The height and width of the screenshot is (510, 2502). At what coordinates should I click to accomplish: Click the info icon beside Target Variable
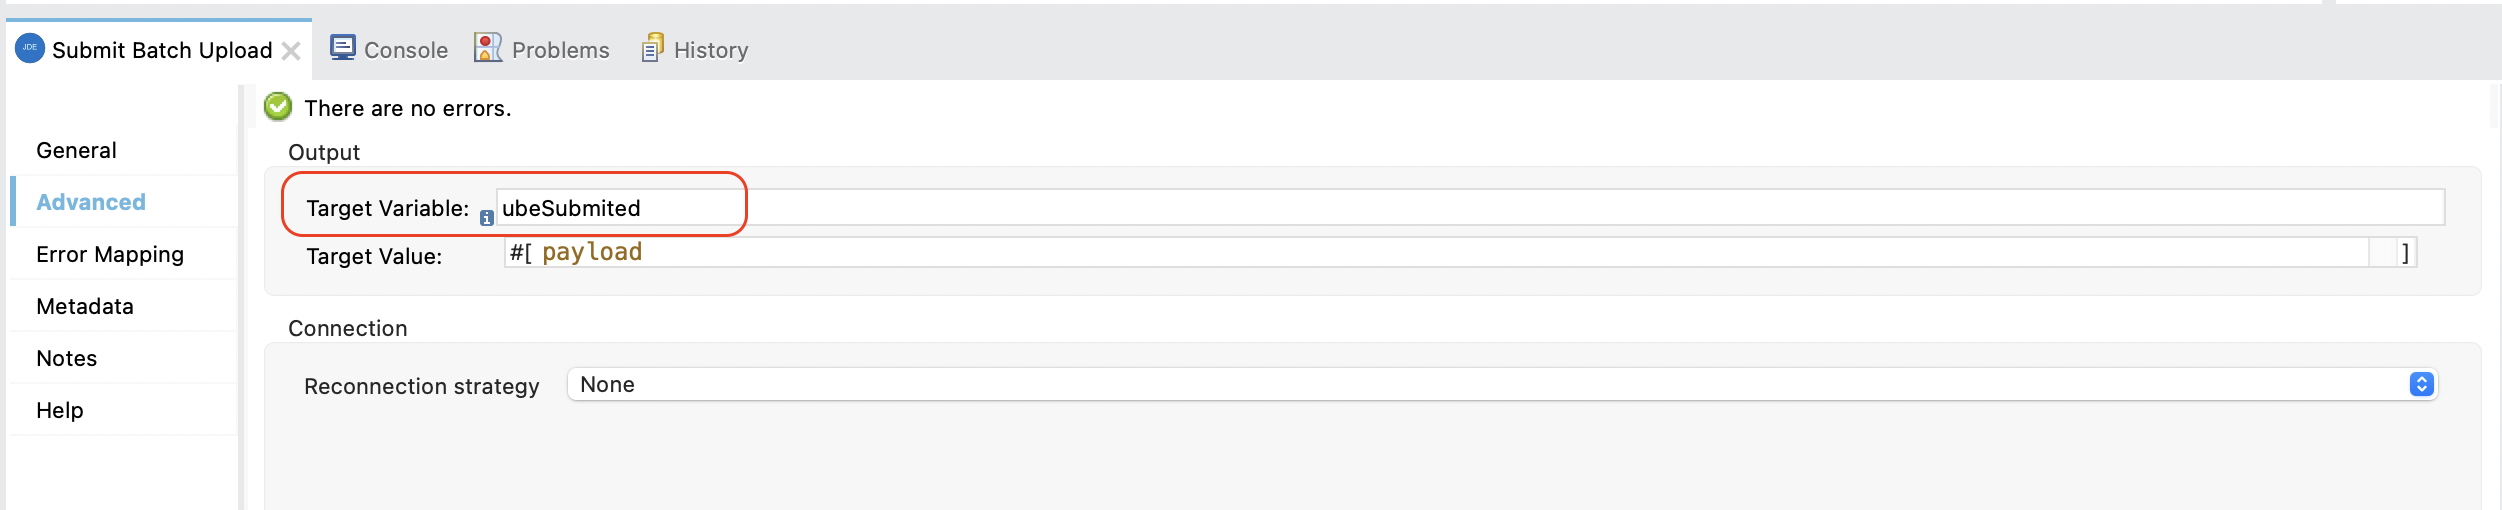click(x=487, y=217)
